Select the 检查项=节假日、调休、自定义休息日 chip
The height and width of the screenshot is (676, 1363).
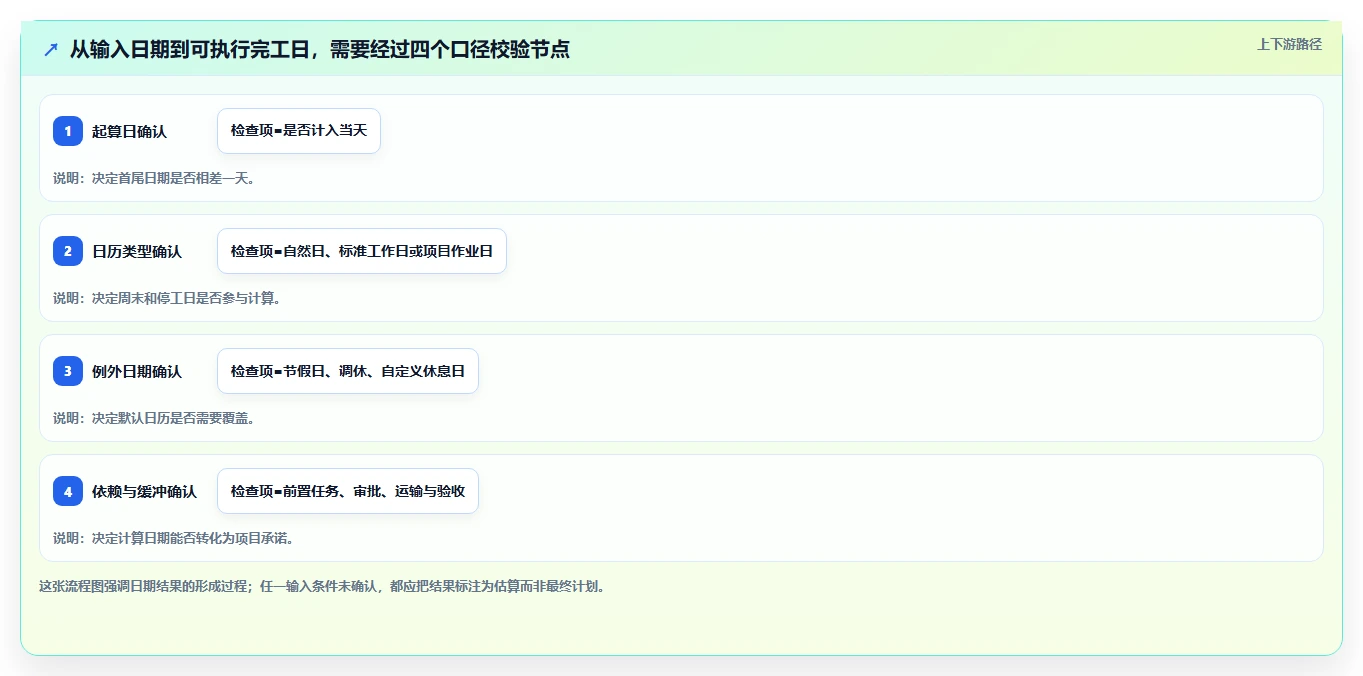(x=348, y=371)
